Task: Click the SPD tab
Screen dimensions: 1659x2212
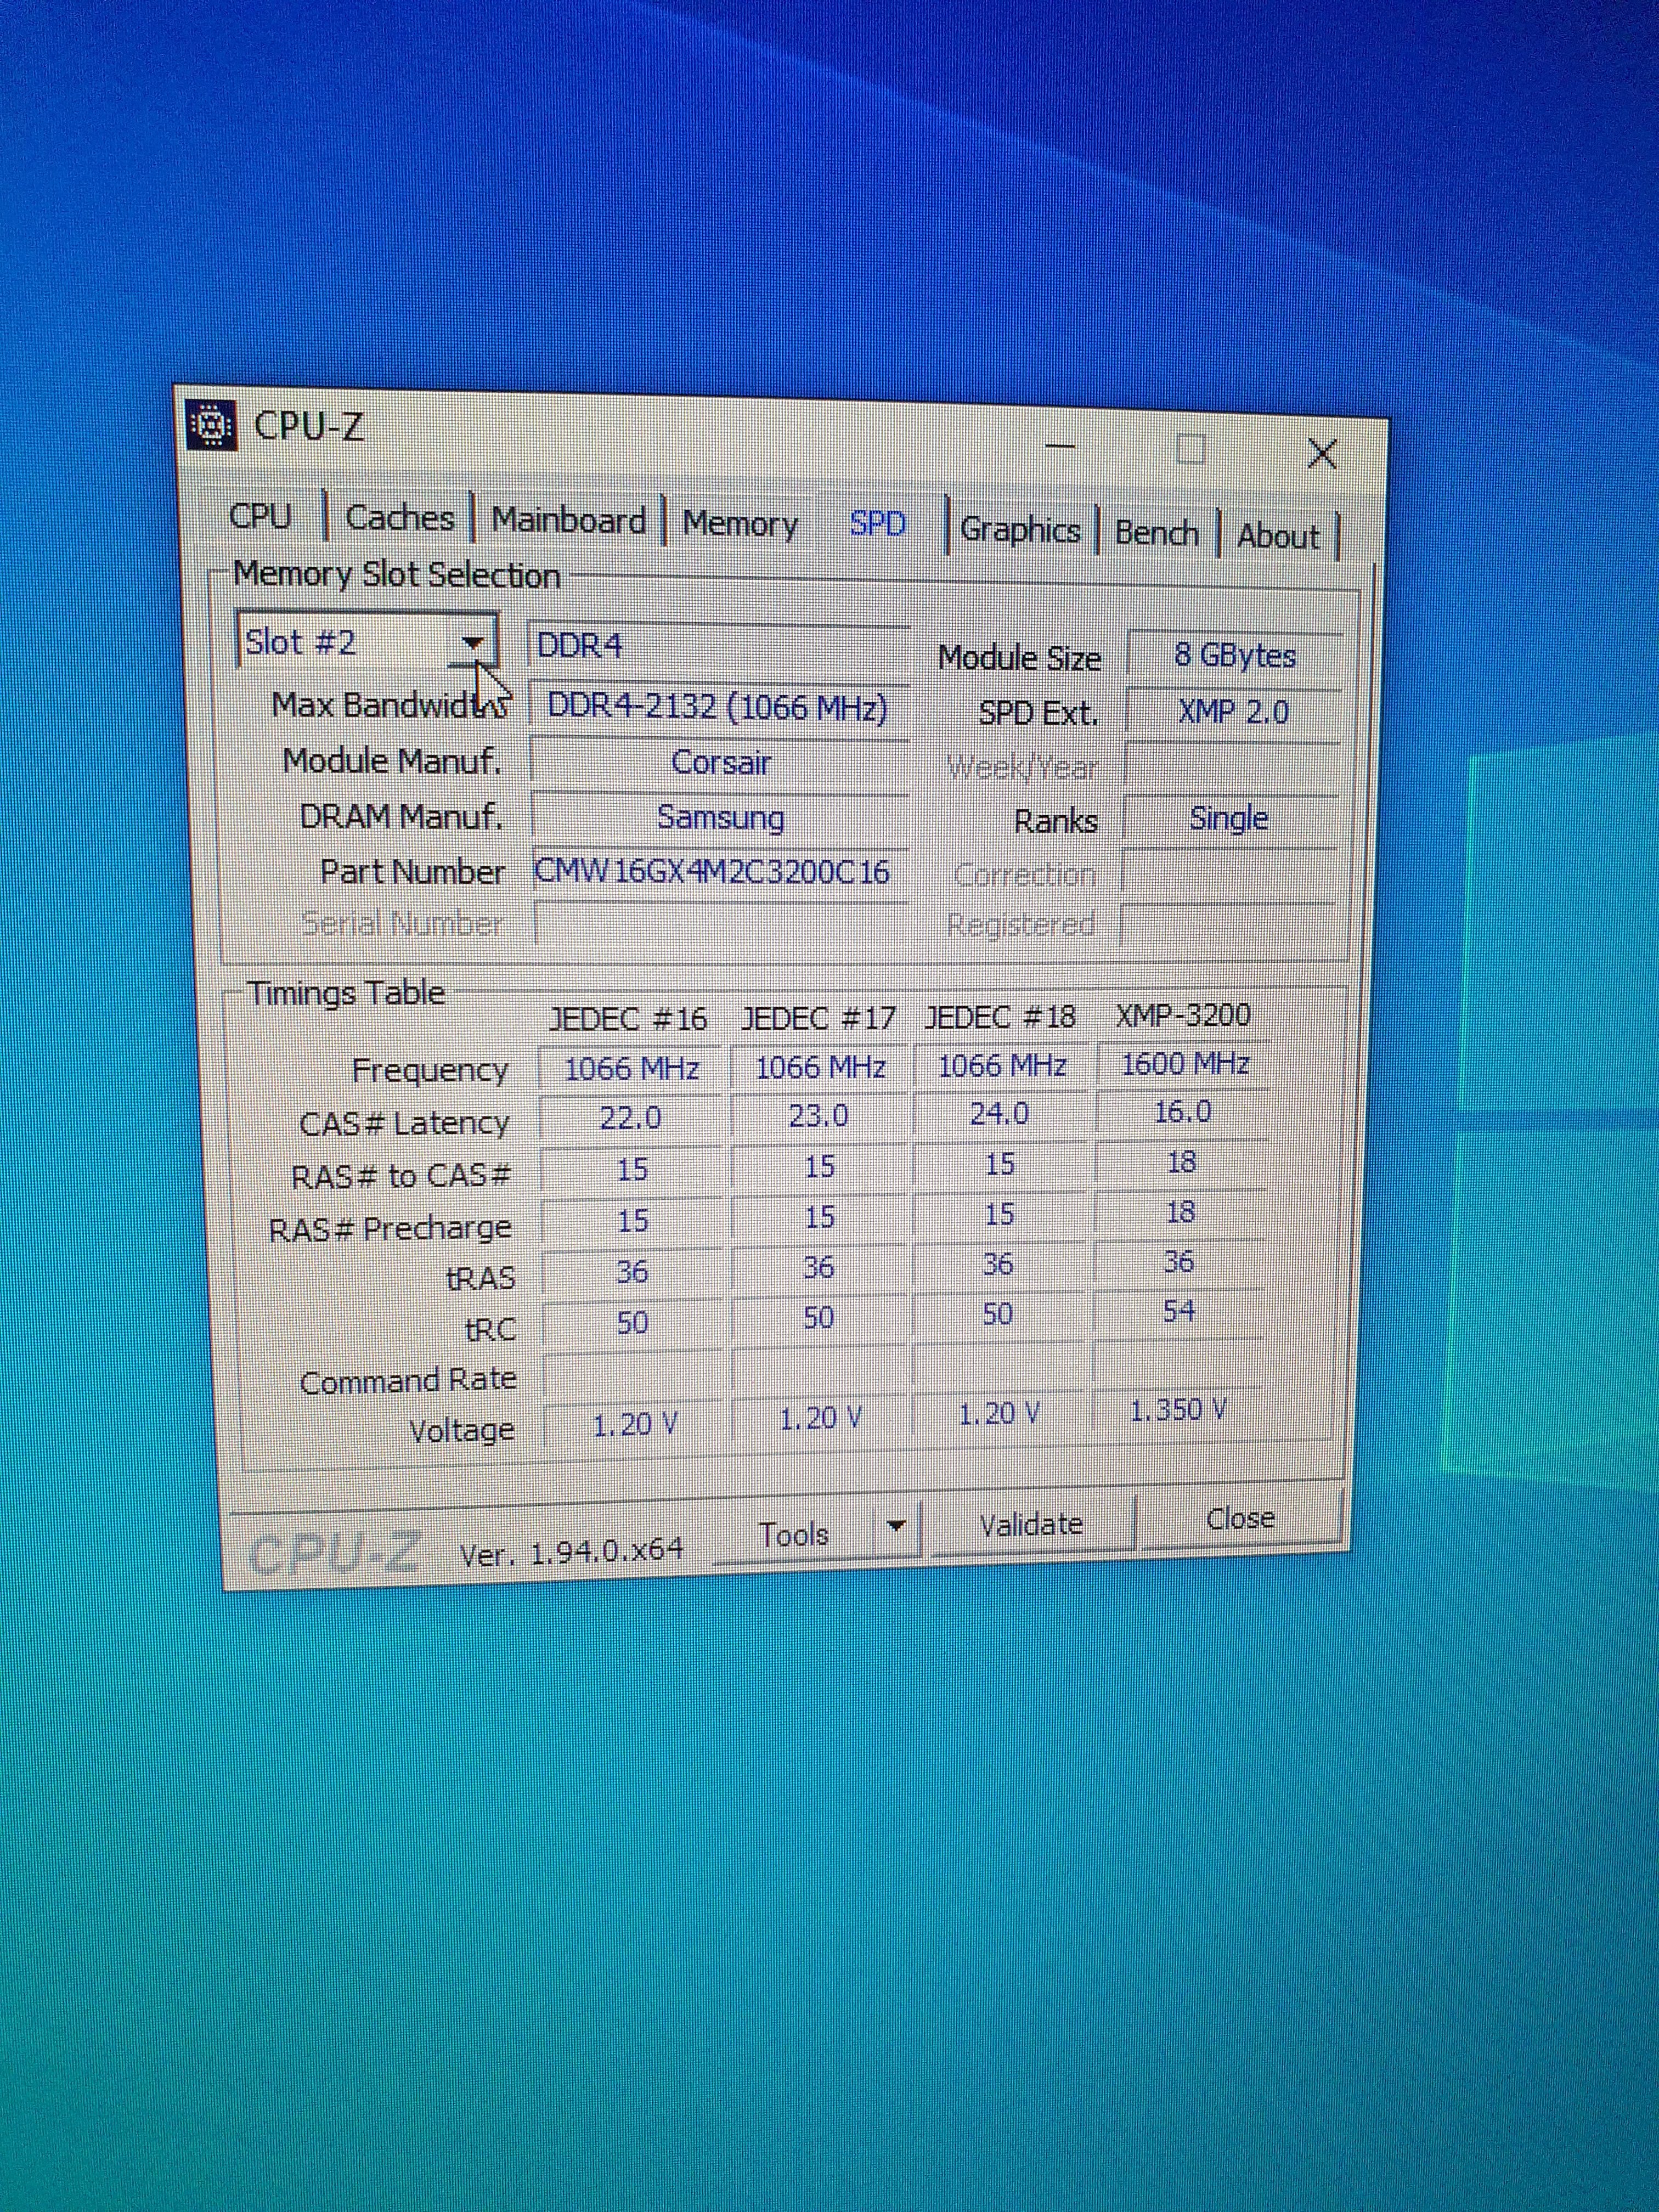Action: (x=877, y=525)
